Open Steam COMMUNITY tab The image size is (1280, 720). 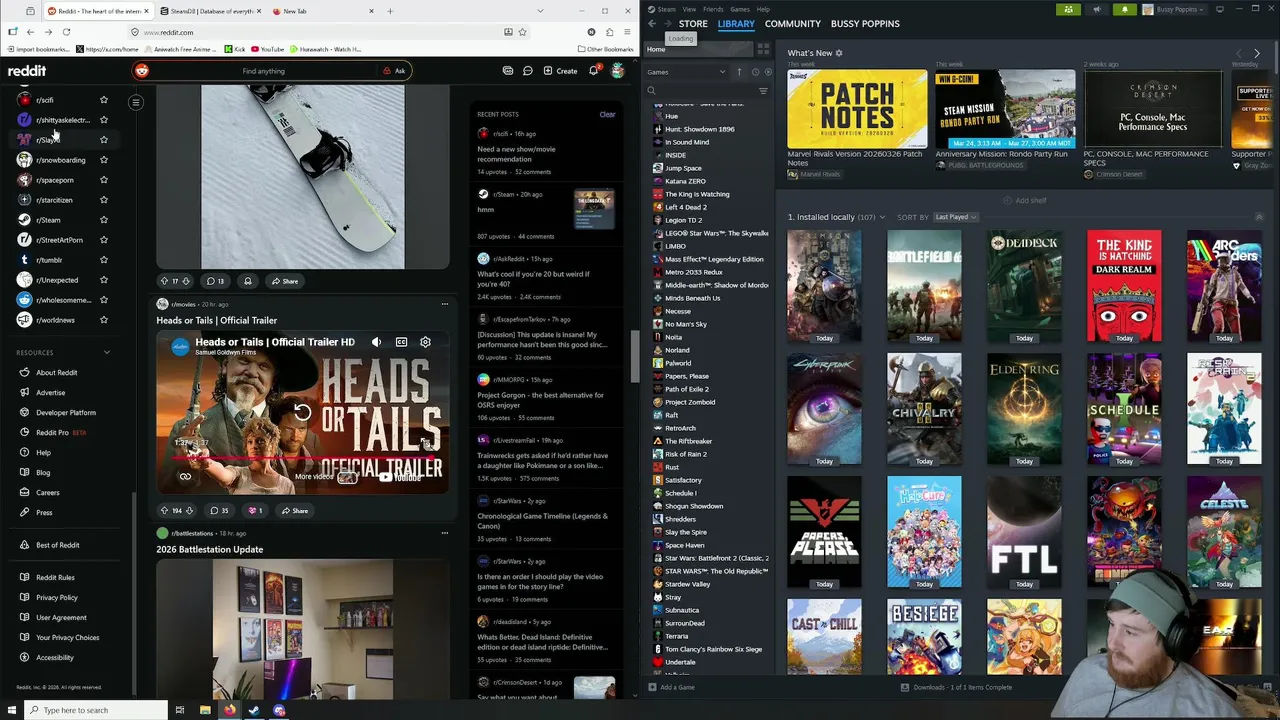[793, 23]
